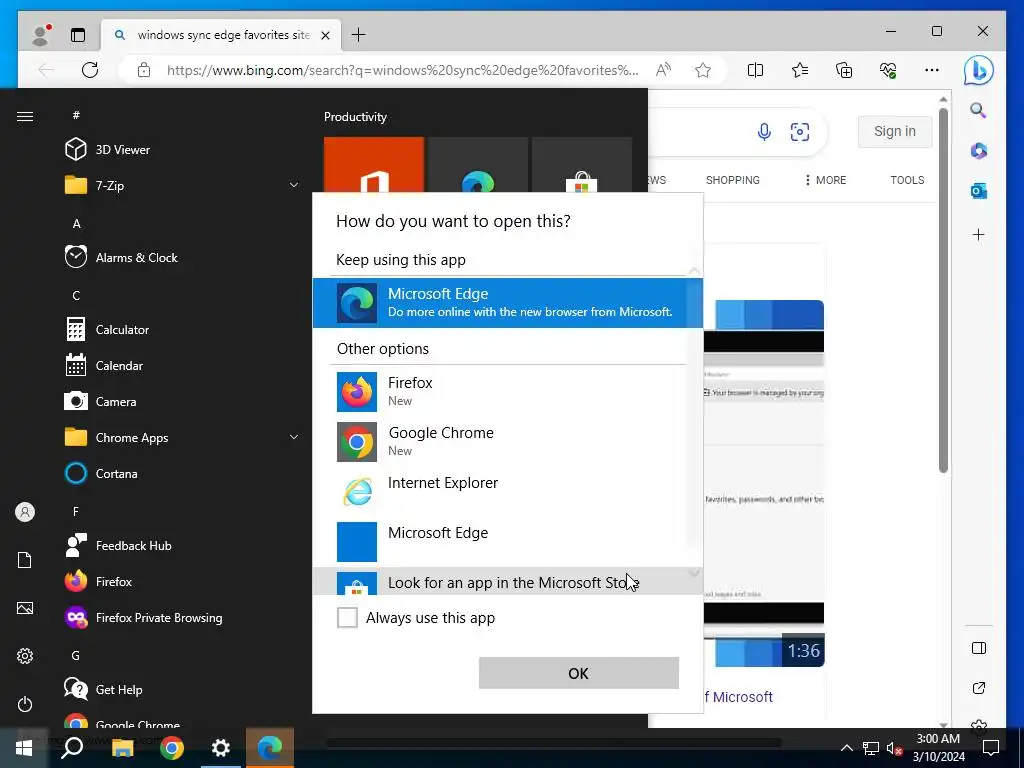Open the SHOPPING tab on Bing
The image size is (1024, 768).
point(732,180)
